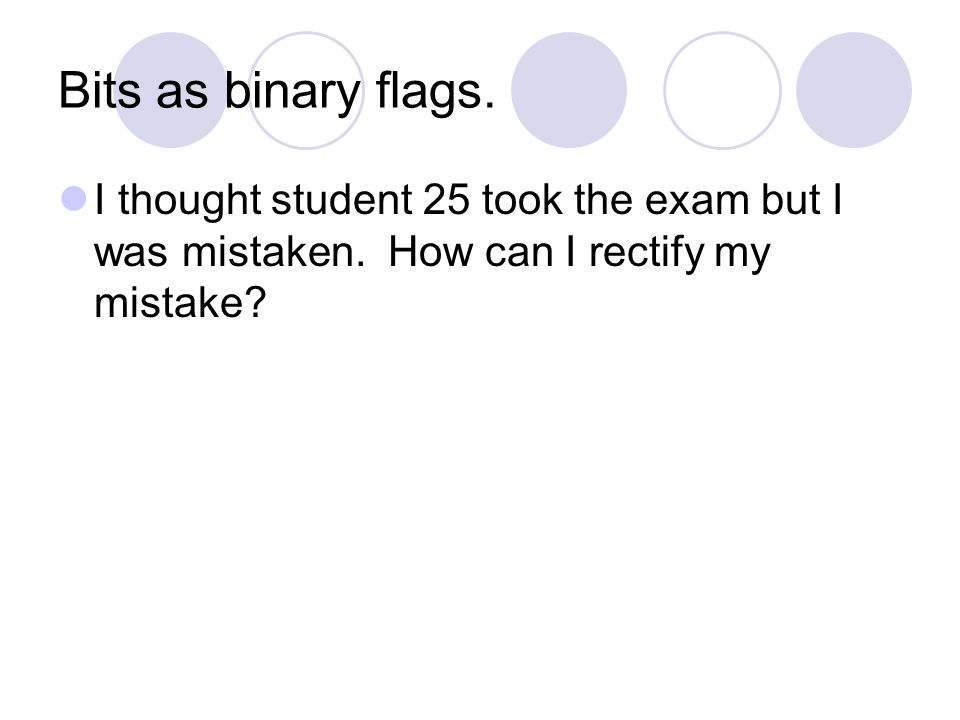960x720 pixels.
Task: Click the word 'mistake?' on the last line
Action: 180,302
